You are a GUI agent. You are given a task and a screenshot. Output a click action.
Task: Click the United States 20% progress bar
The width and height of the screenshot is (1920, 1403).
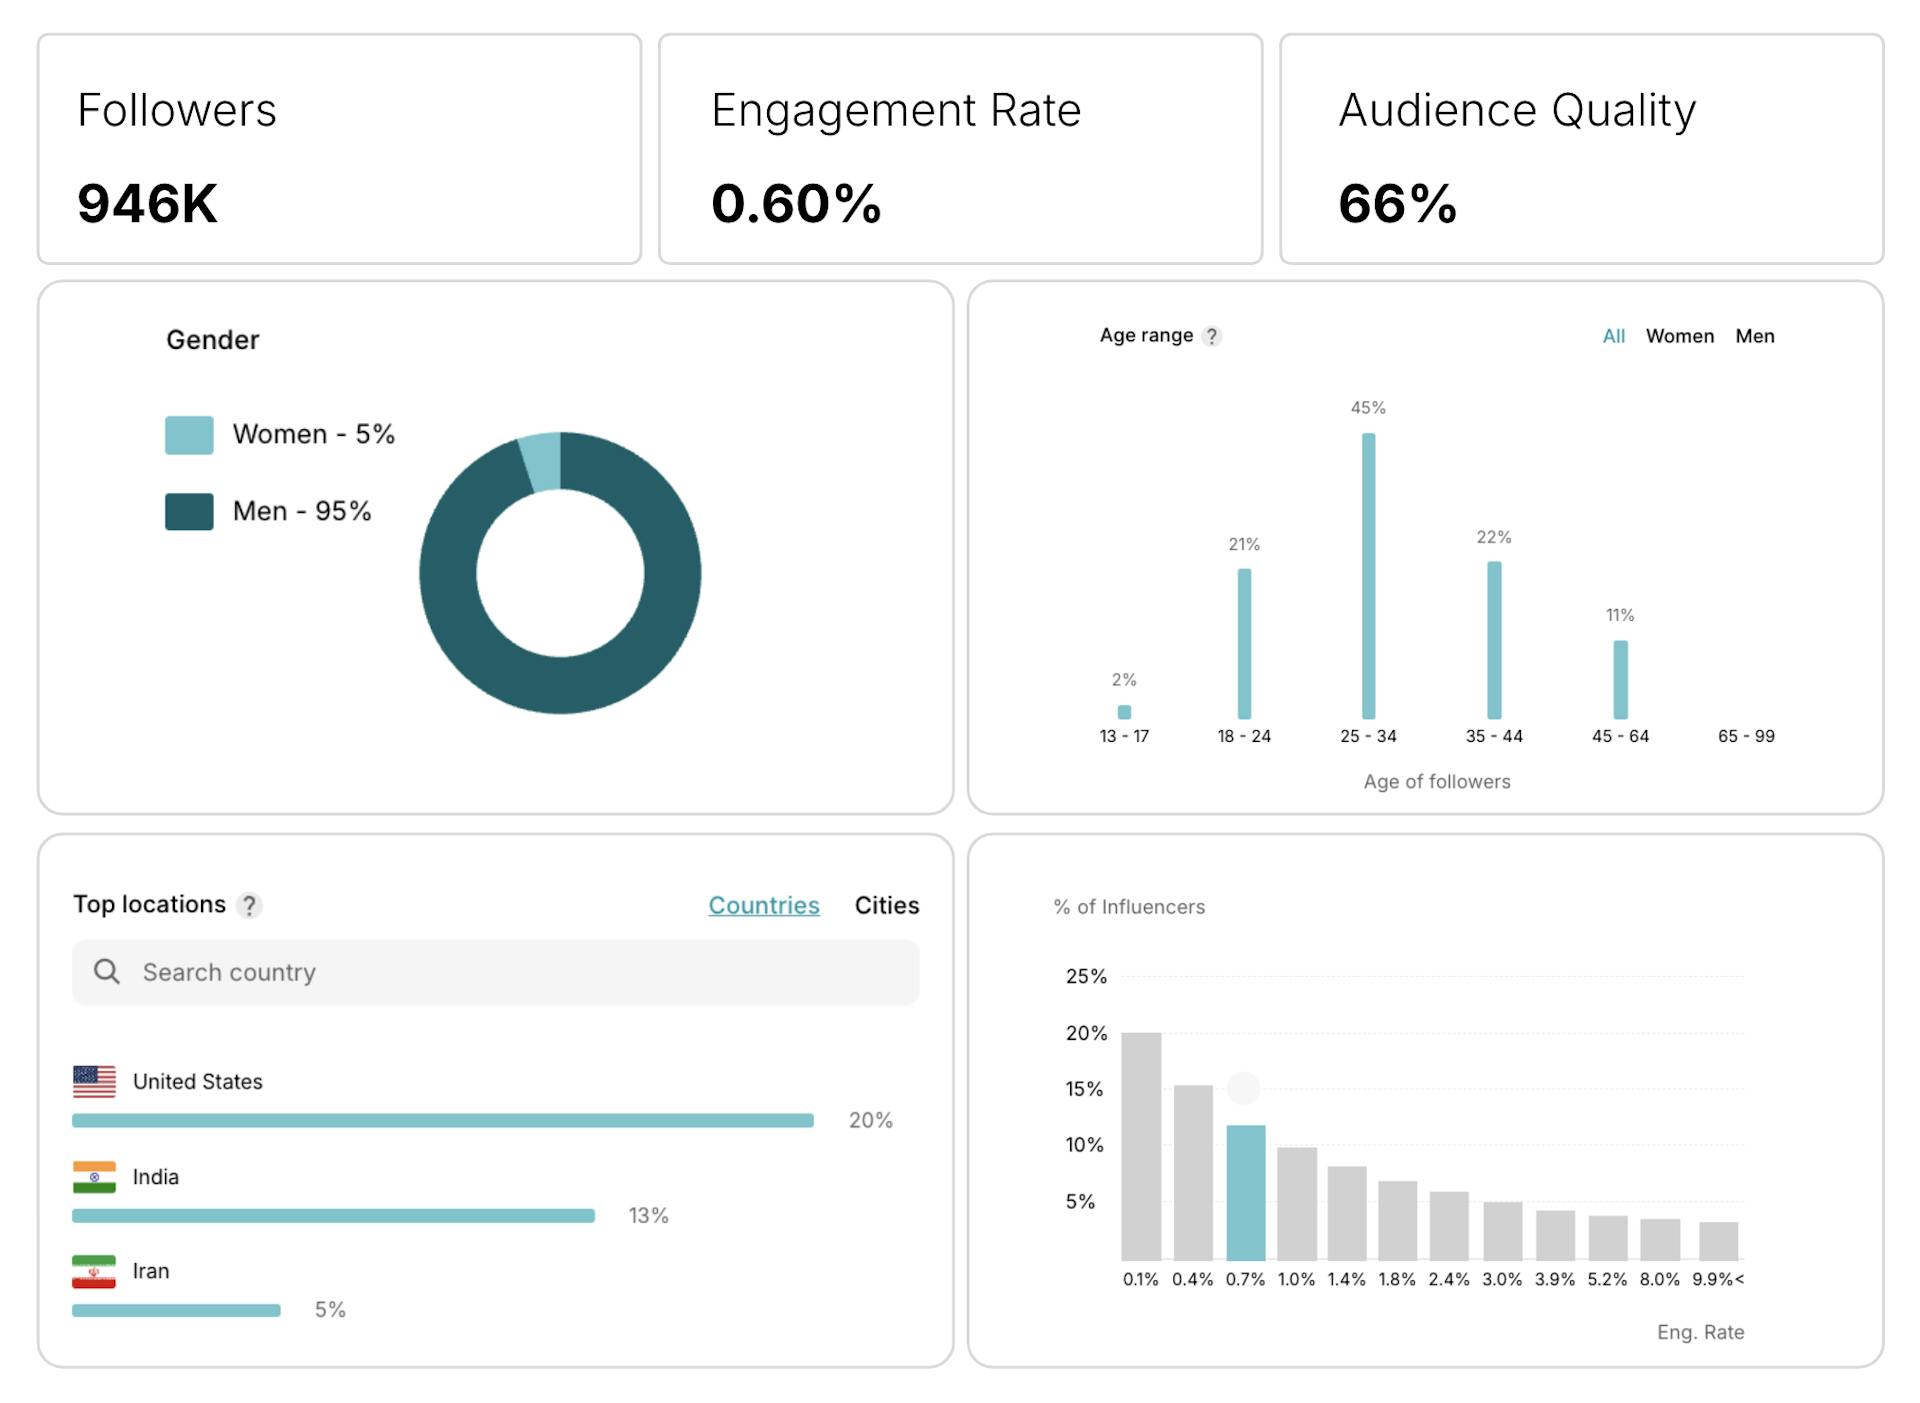tap(442, 1120)
